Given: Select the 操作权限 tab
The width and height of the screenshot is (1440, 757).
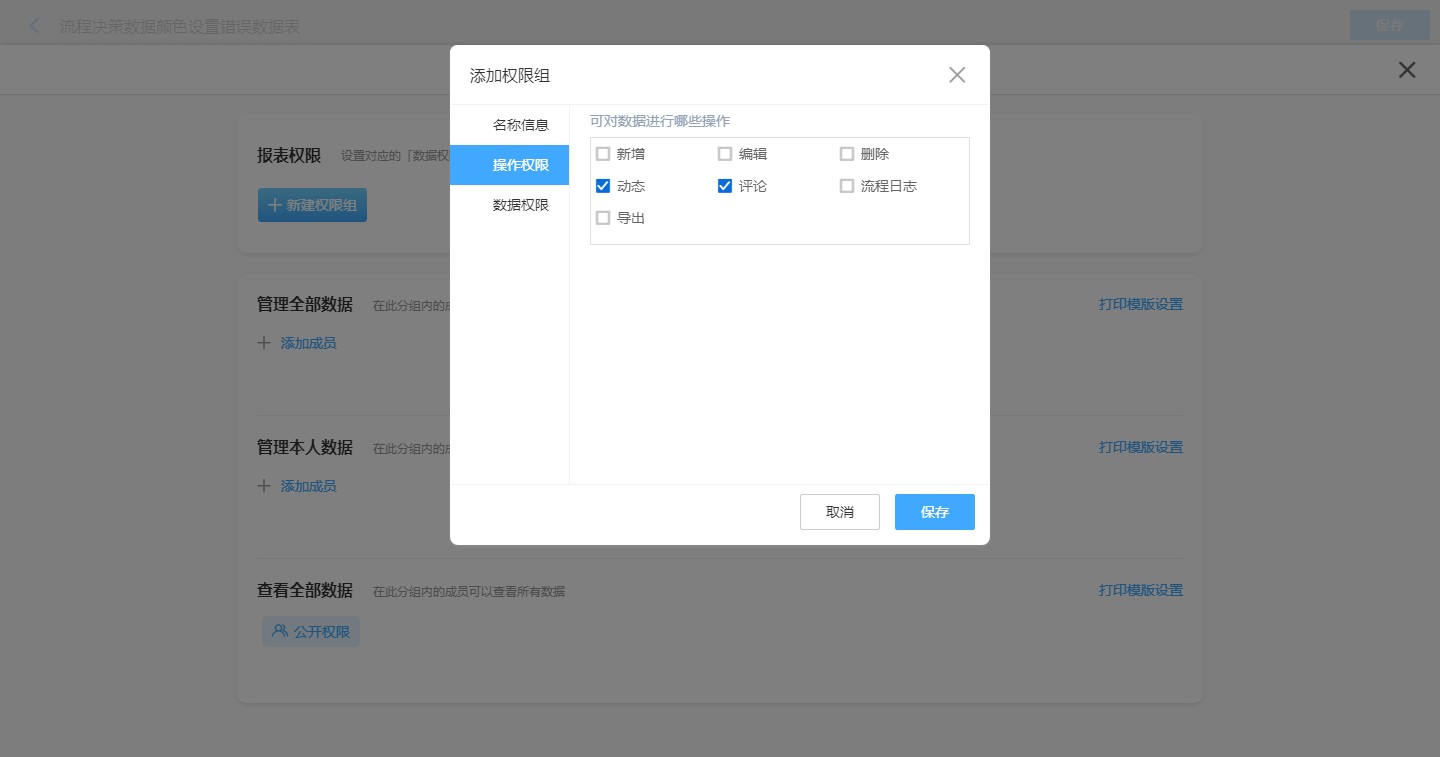Looking at the screenshot, I should pos(520,165).
